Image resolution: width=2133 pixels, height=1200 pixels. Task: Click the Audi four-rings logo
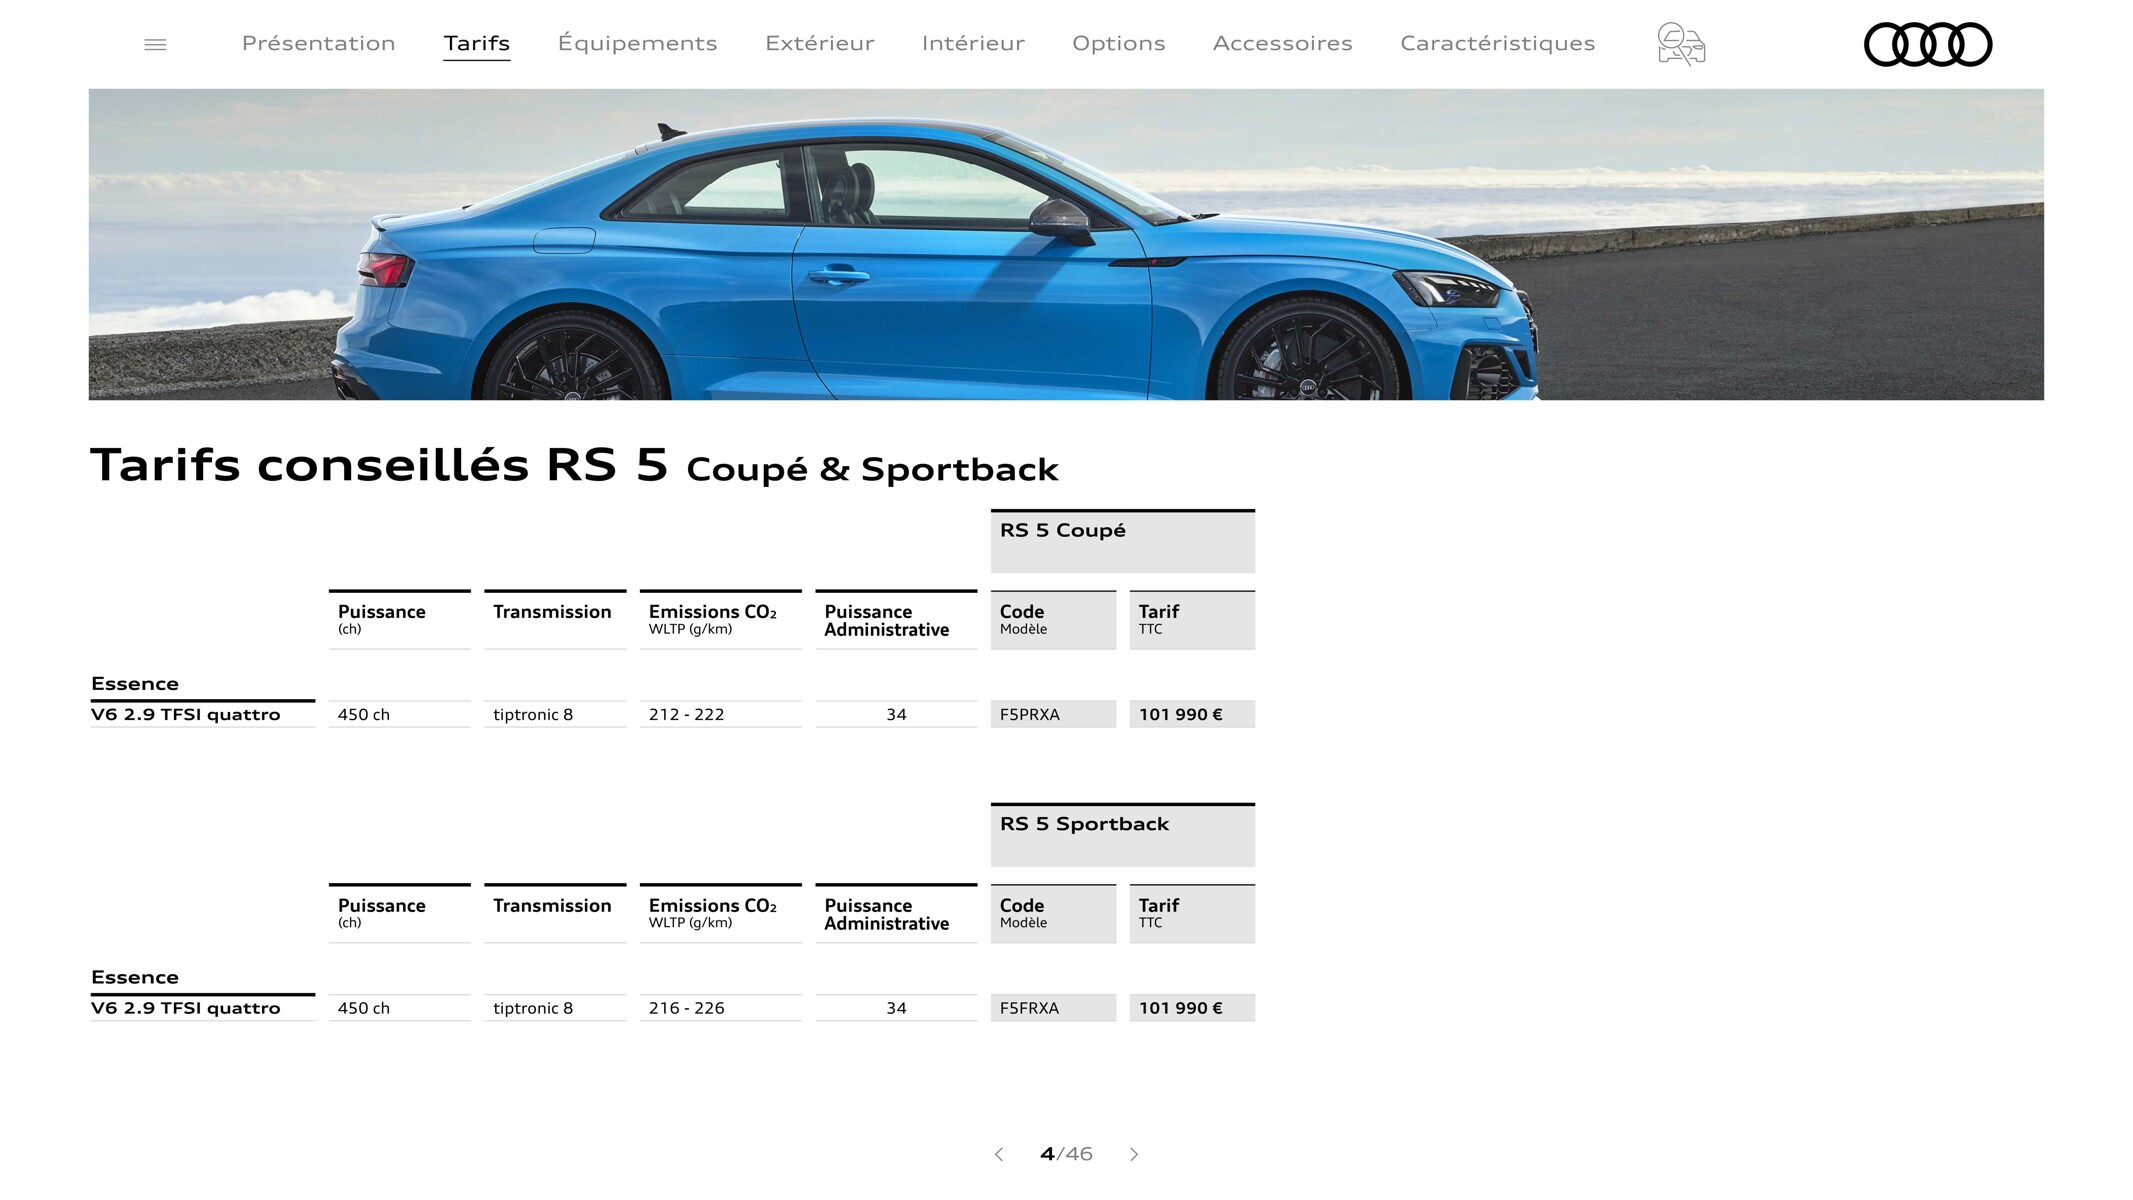pos(1928,44)
